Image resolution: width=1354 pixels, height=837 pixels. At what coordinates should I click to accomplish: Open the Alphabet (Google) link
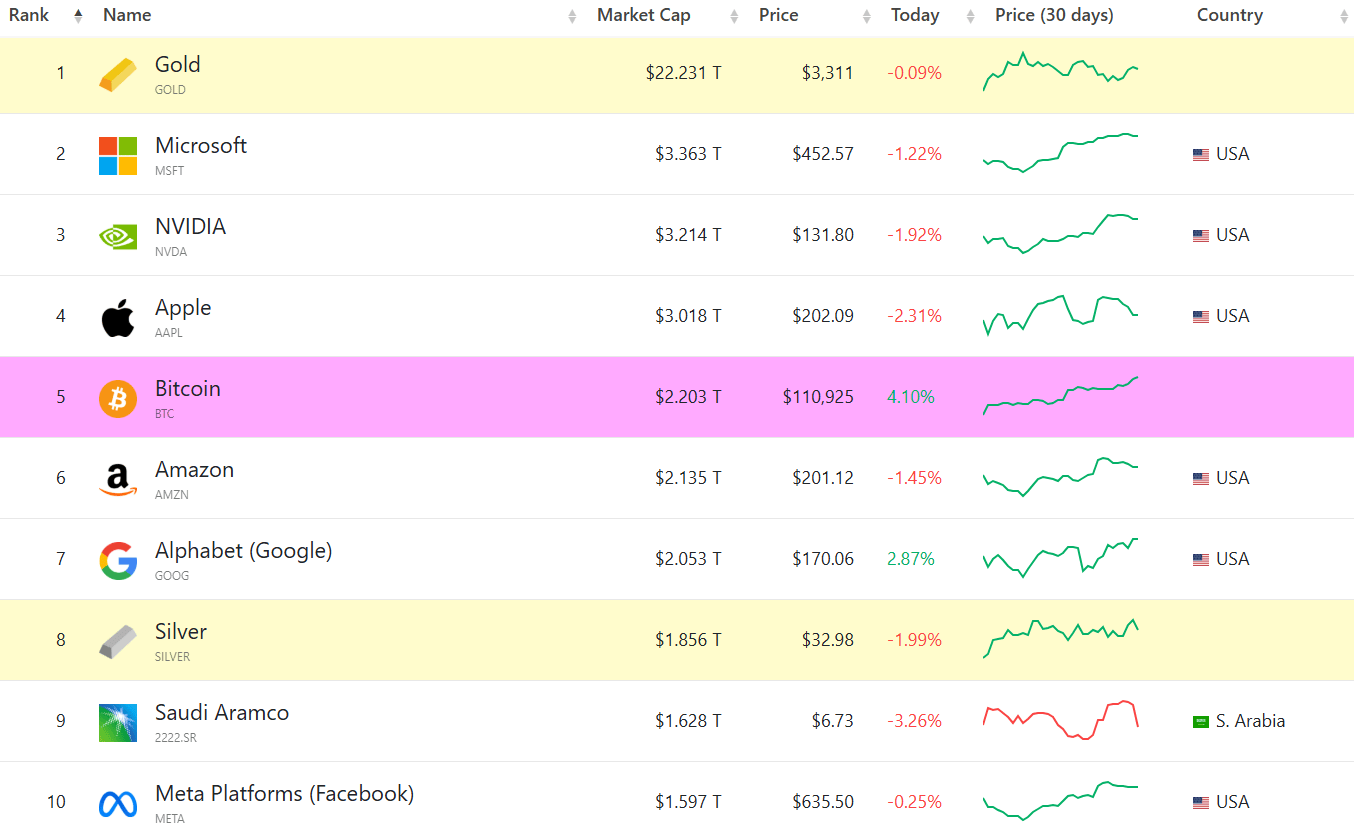pyautogui.click(x=244, y=551)
